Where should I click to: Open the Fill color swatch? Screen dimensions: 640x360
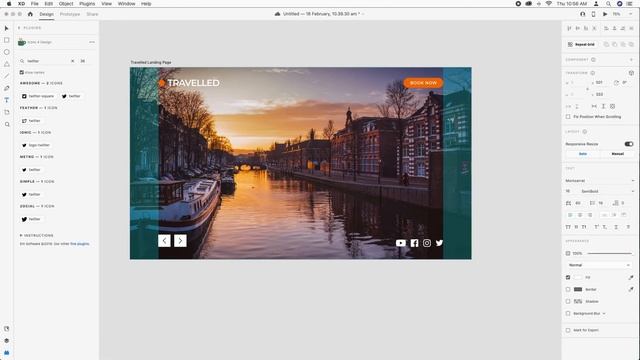point(578,278)
